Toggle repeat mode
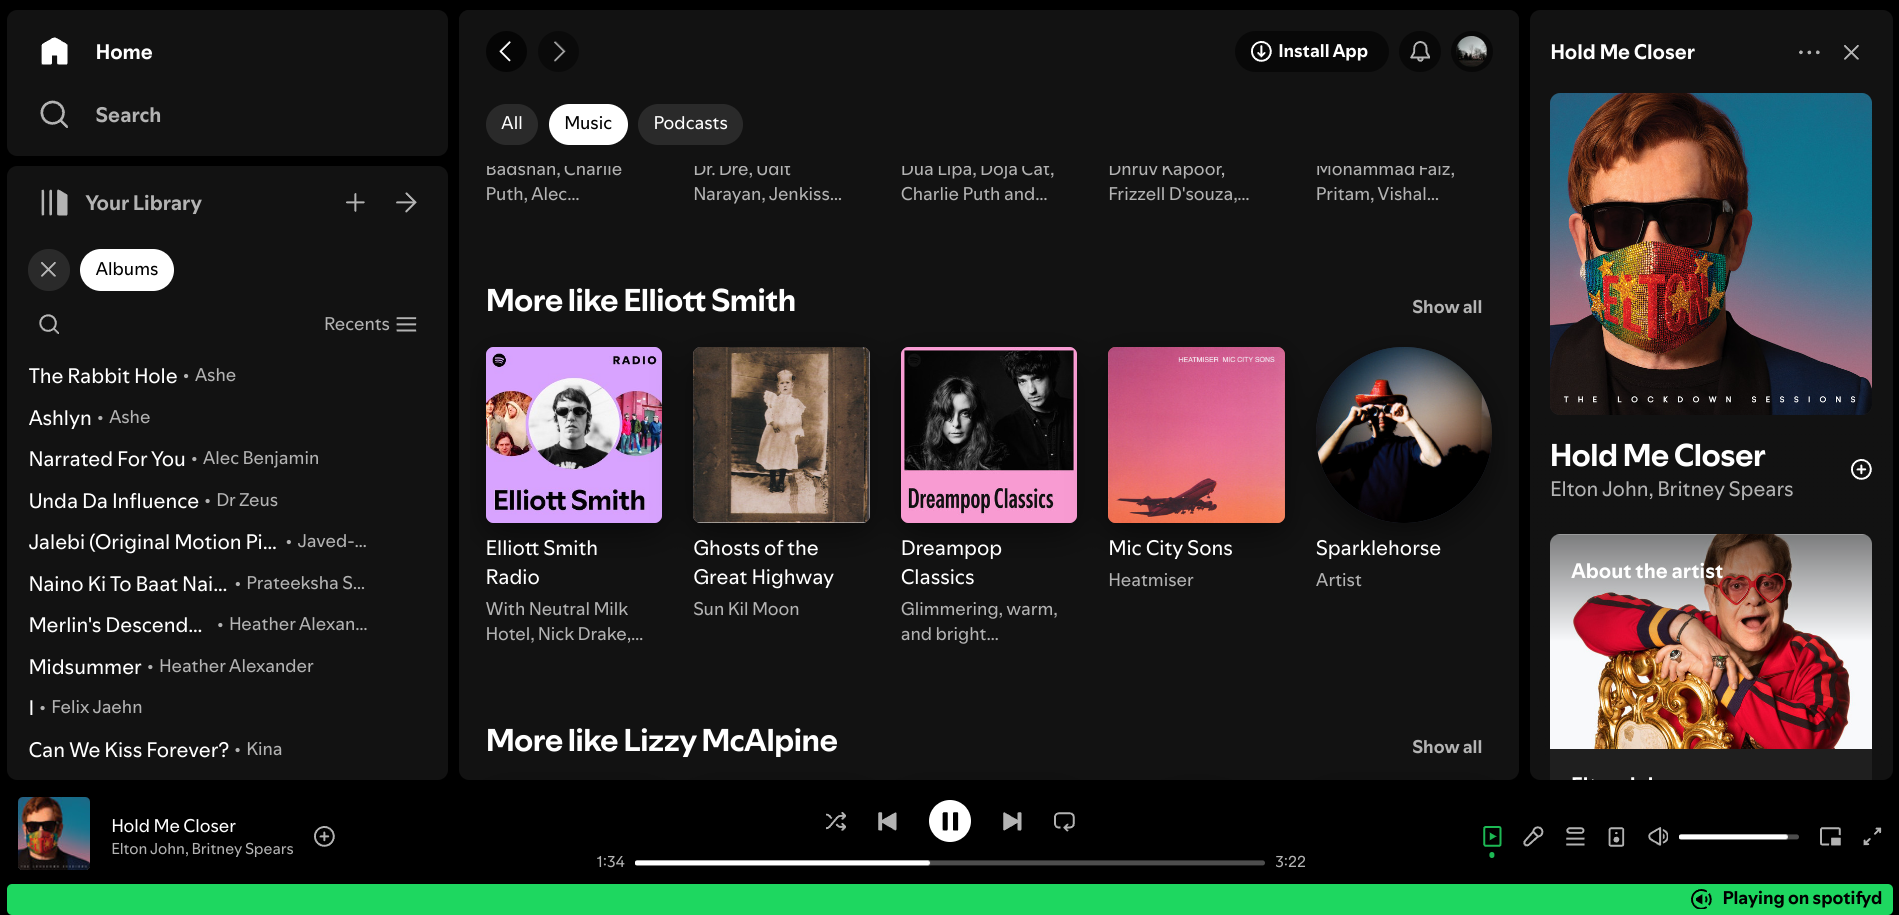Viewport: 1899px width, 915px height. pos(1064,822)
